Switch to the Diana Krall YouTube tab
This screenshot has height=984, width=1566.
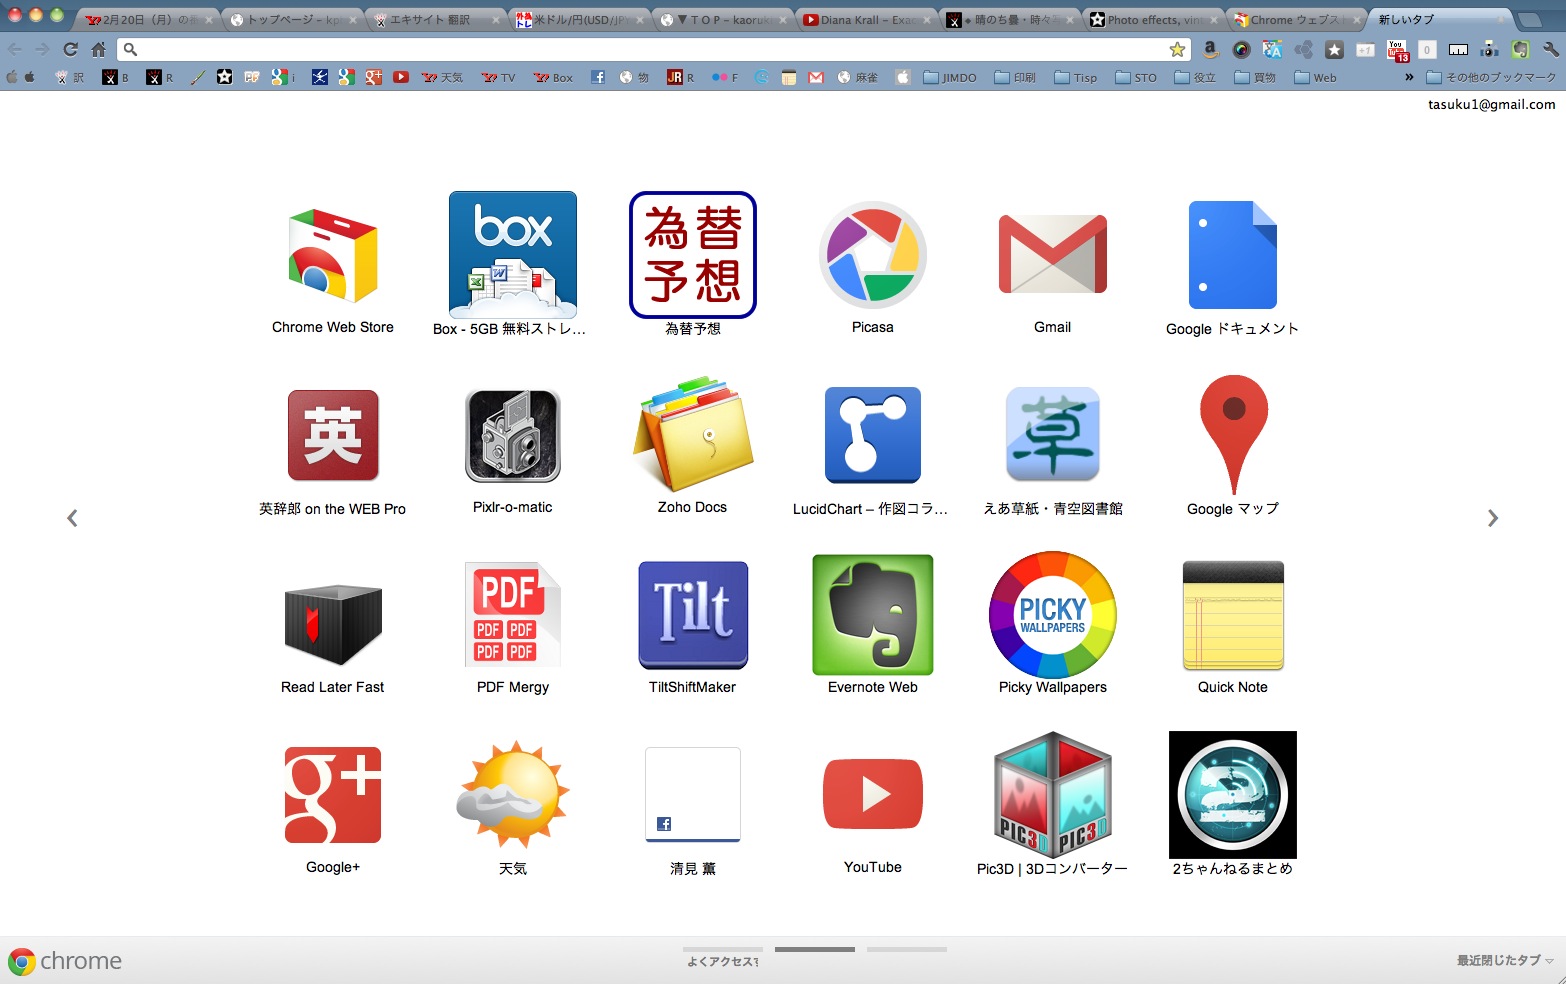point(865,20)
